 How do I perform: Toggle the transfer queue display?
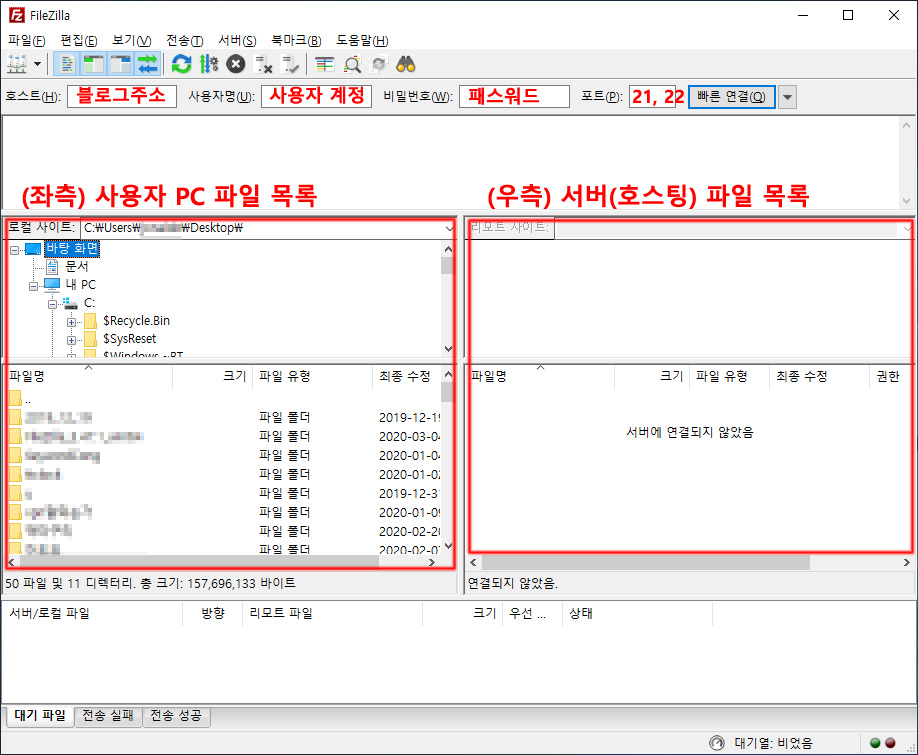148,64
